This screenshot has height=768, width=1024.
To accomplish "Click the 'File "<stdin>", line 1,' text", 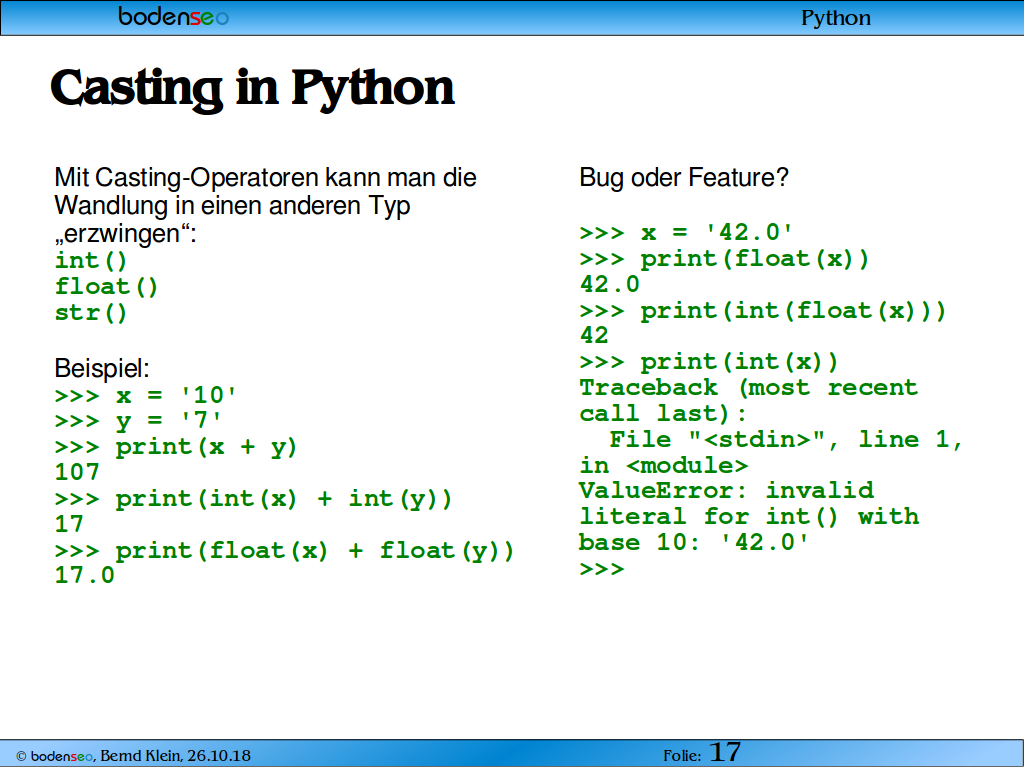I will (x=786, y=440).
